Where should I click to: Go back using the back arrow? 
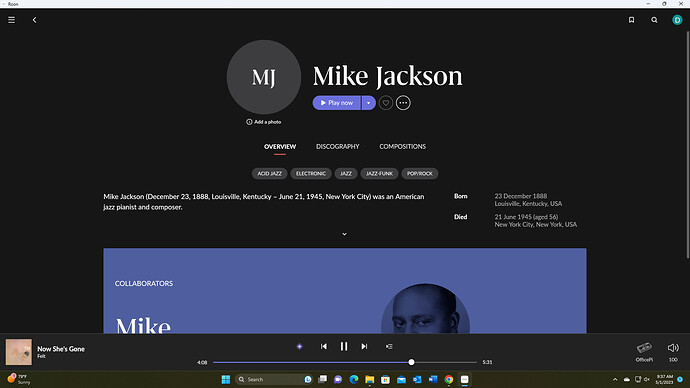pyautogui.click(x=34, y=20)
